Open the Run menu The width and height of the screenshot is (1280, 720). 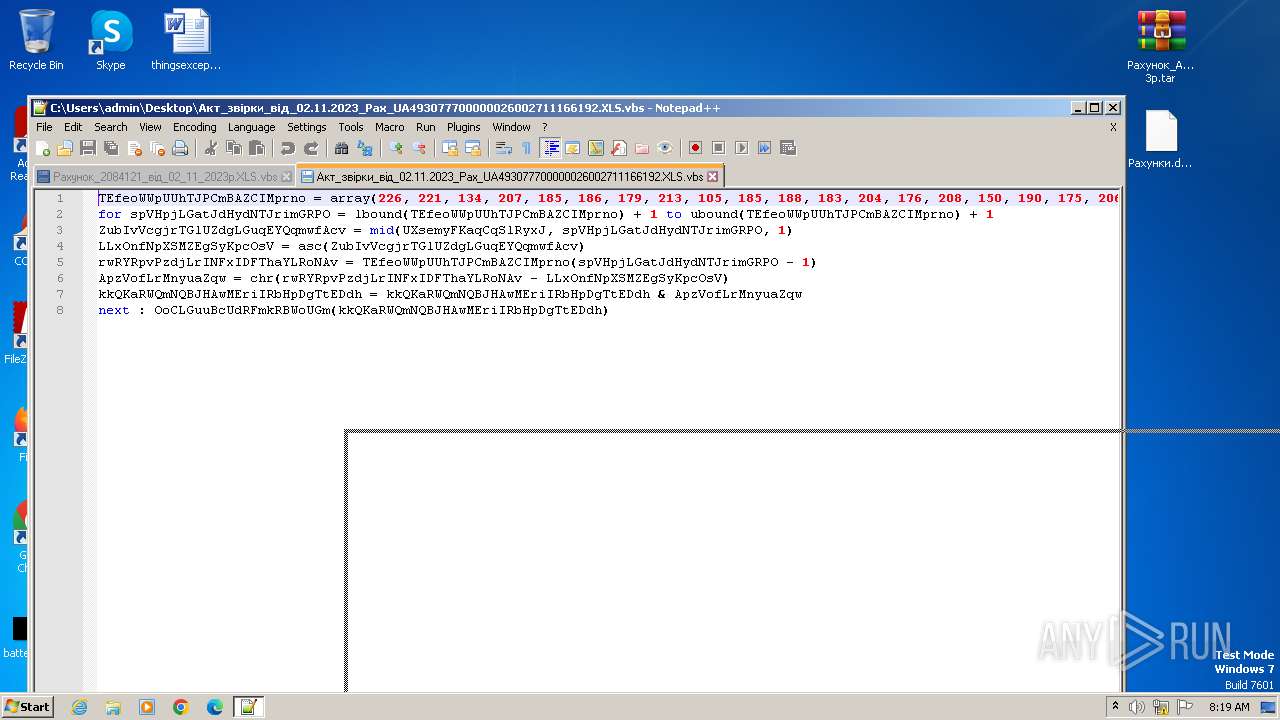426,127
